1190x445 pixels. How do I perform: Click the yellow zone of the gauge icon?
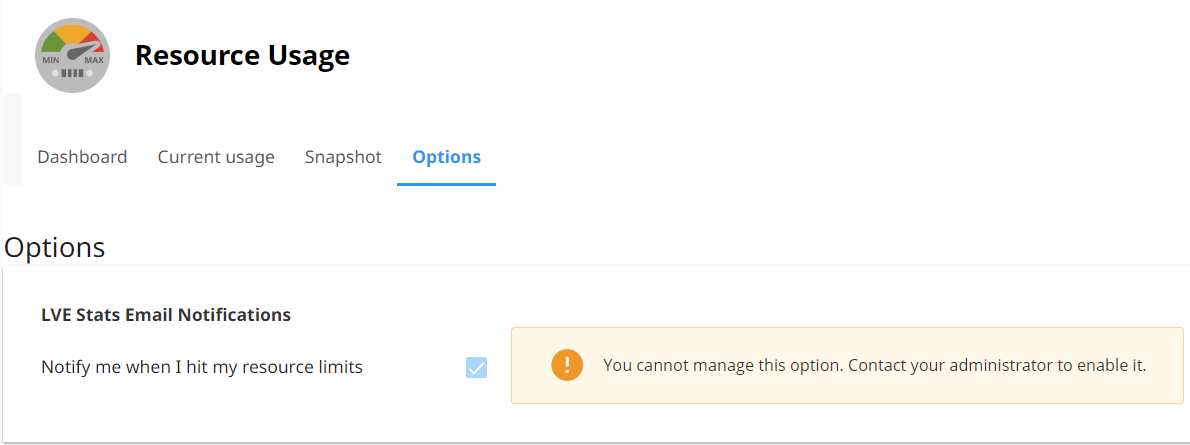[x=72, y=31]
